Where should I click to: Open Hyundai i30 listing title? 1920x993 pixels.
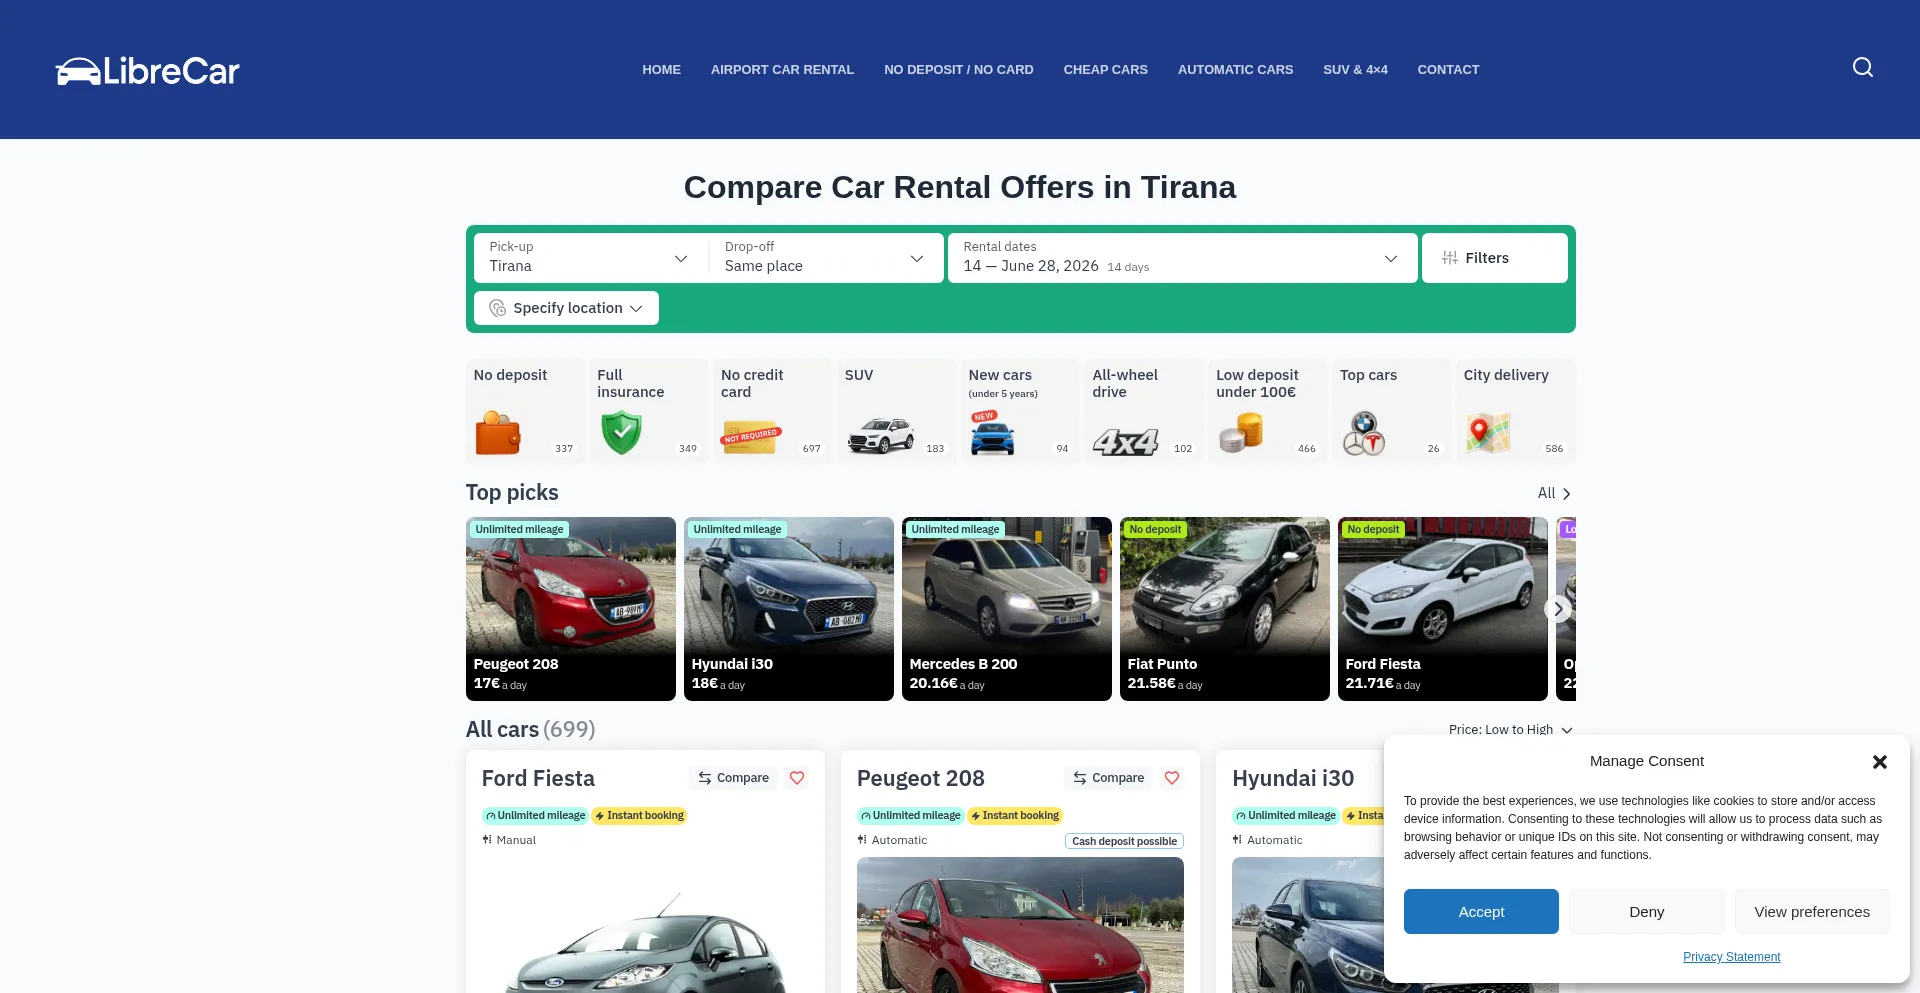[1293, 779]
